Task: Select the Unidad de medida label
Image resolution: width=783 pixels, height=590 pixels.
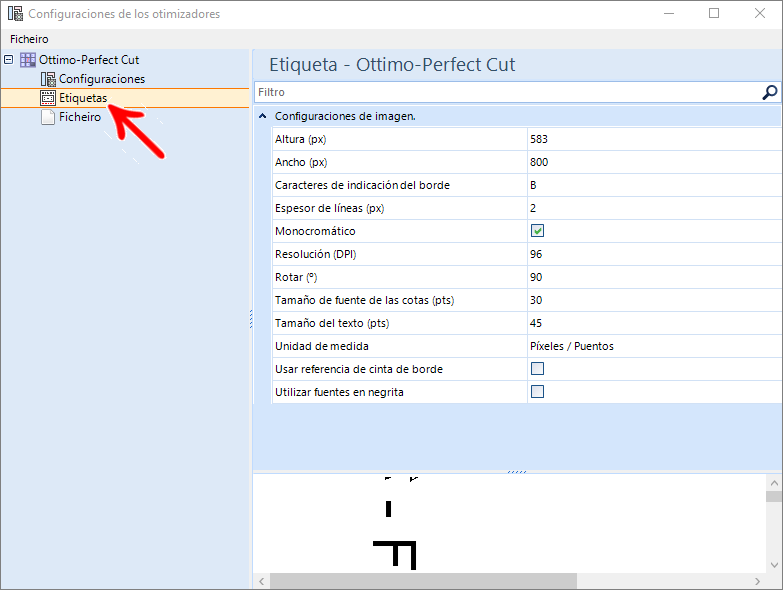Action: click(322, 346)
